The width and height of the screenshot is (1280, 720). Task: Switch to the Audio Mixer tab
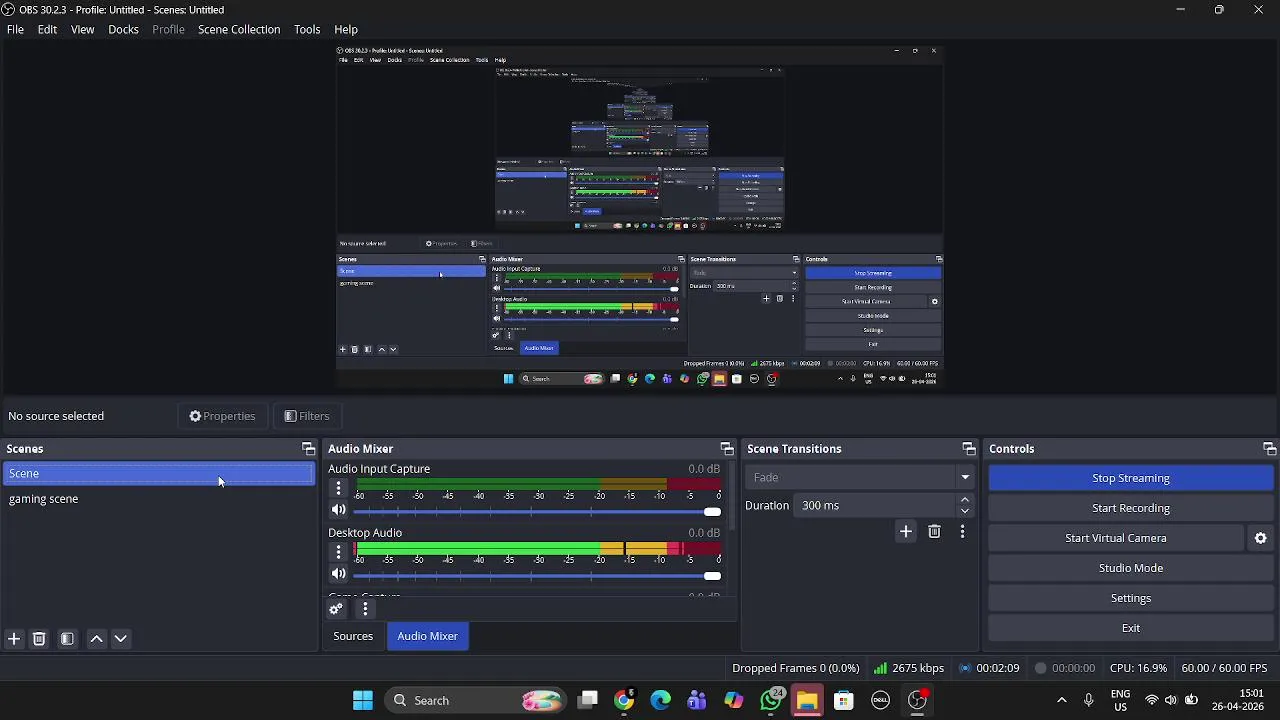427,636
